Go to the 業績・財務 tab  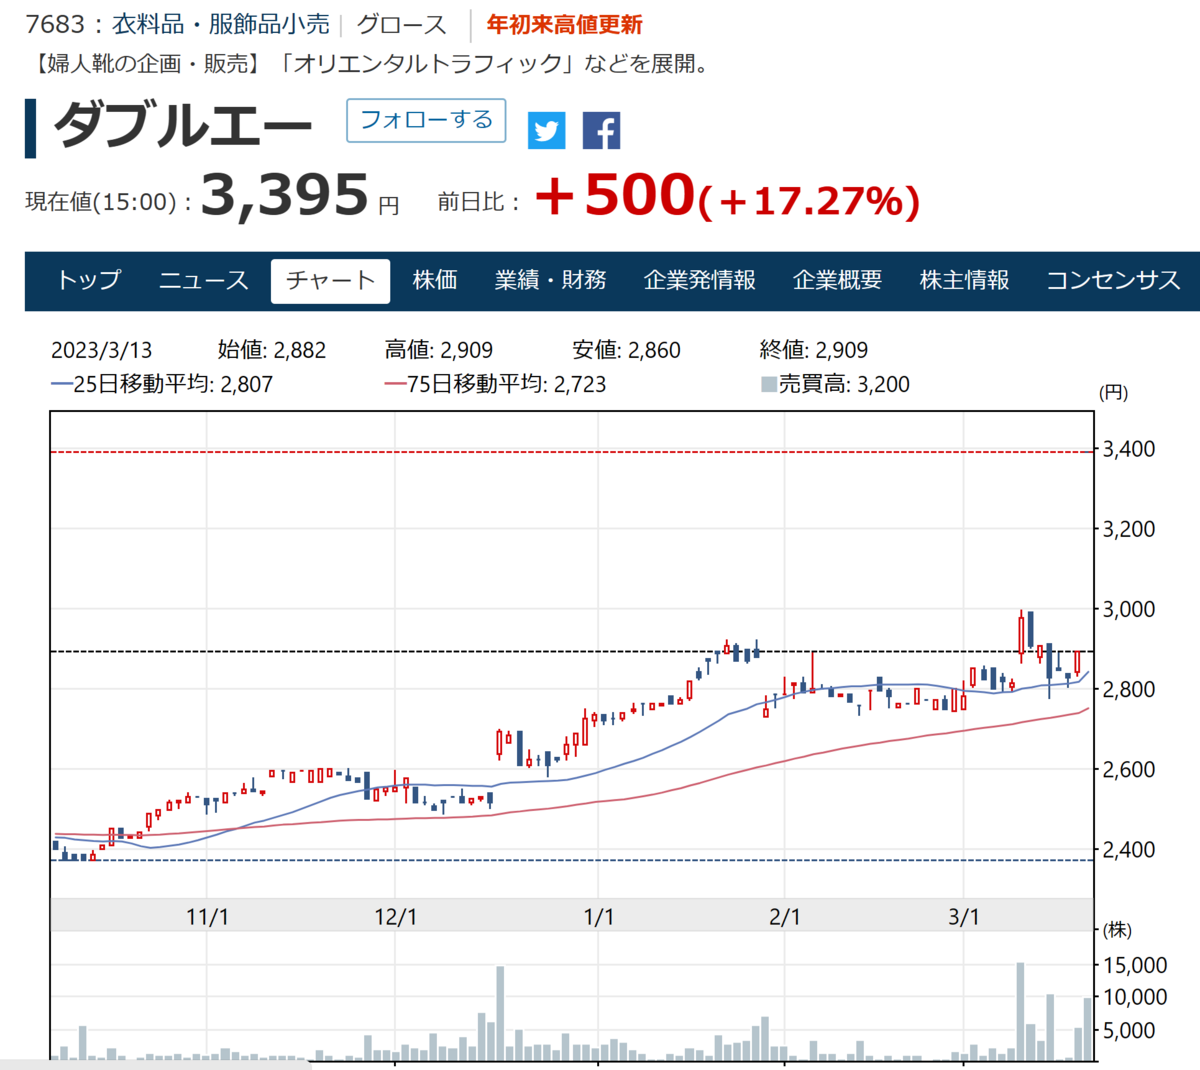tap(550, 280)
